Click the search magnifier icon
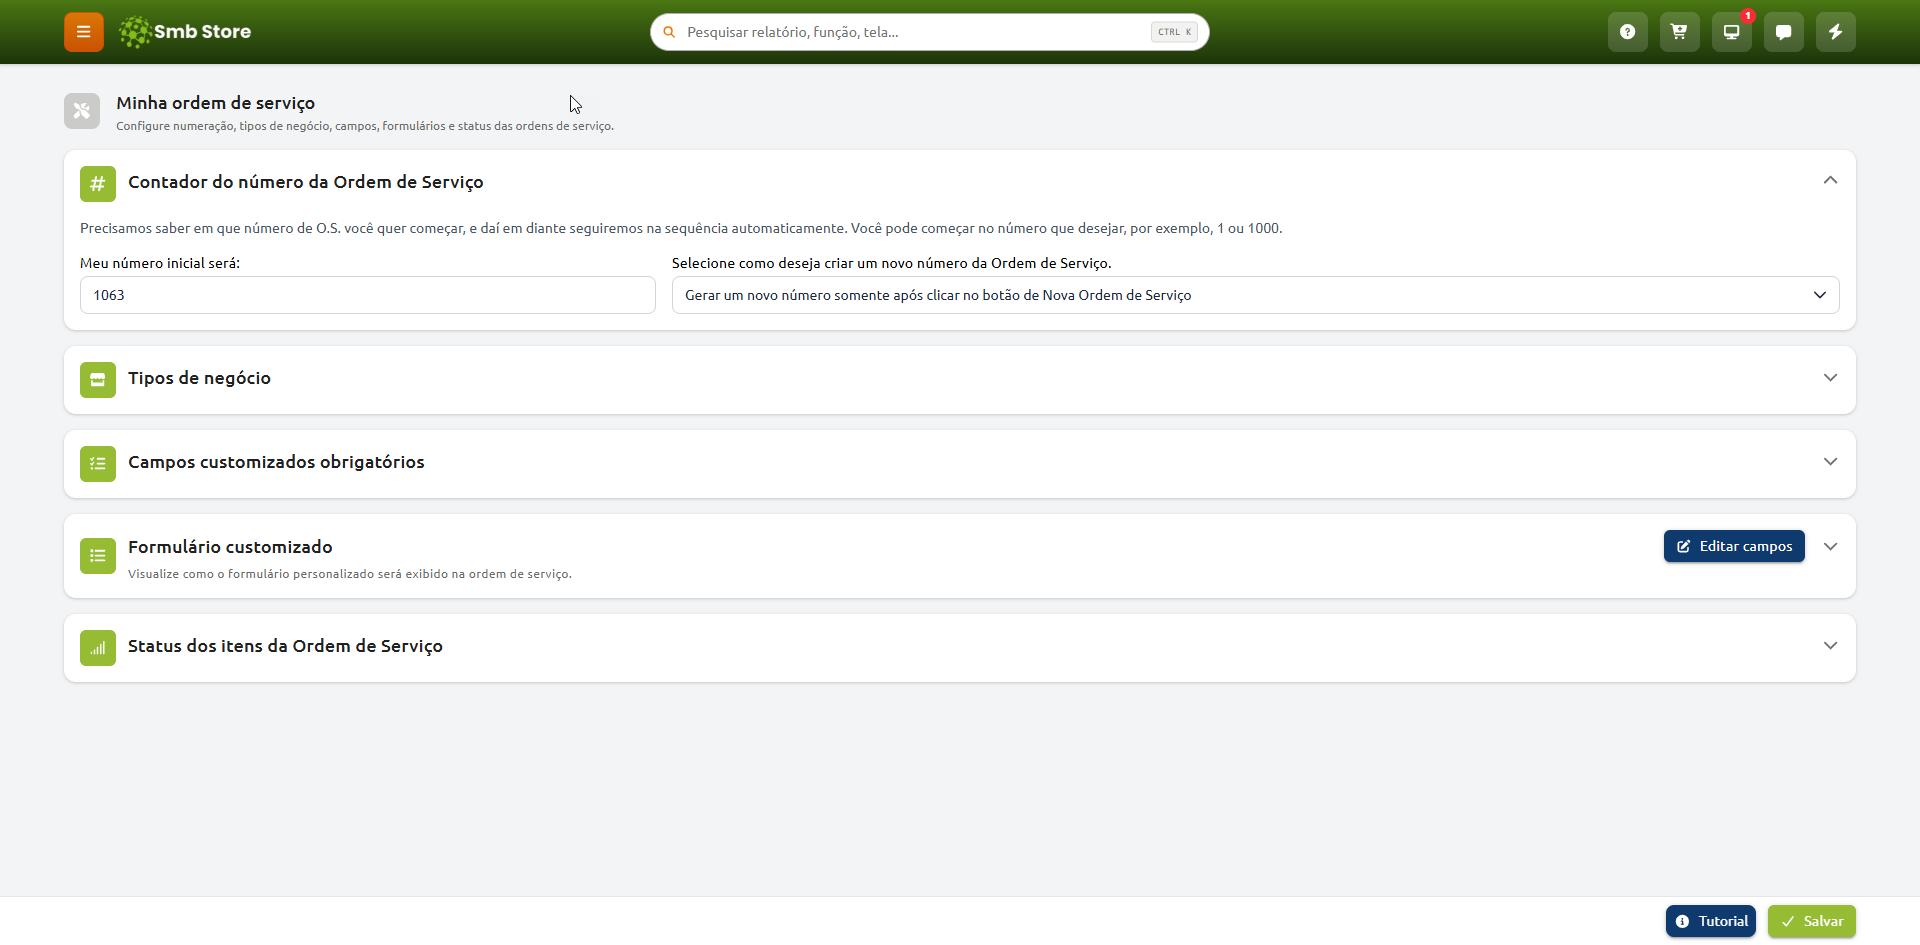The image size is (1920, 945). coord(670,32)
